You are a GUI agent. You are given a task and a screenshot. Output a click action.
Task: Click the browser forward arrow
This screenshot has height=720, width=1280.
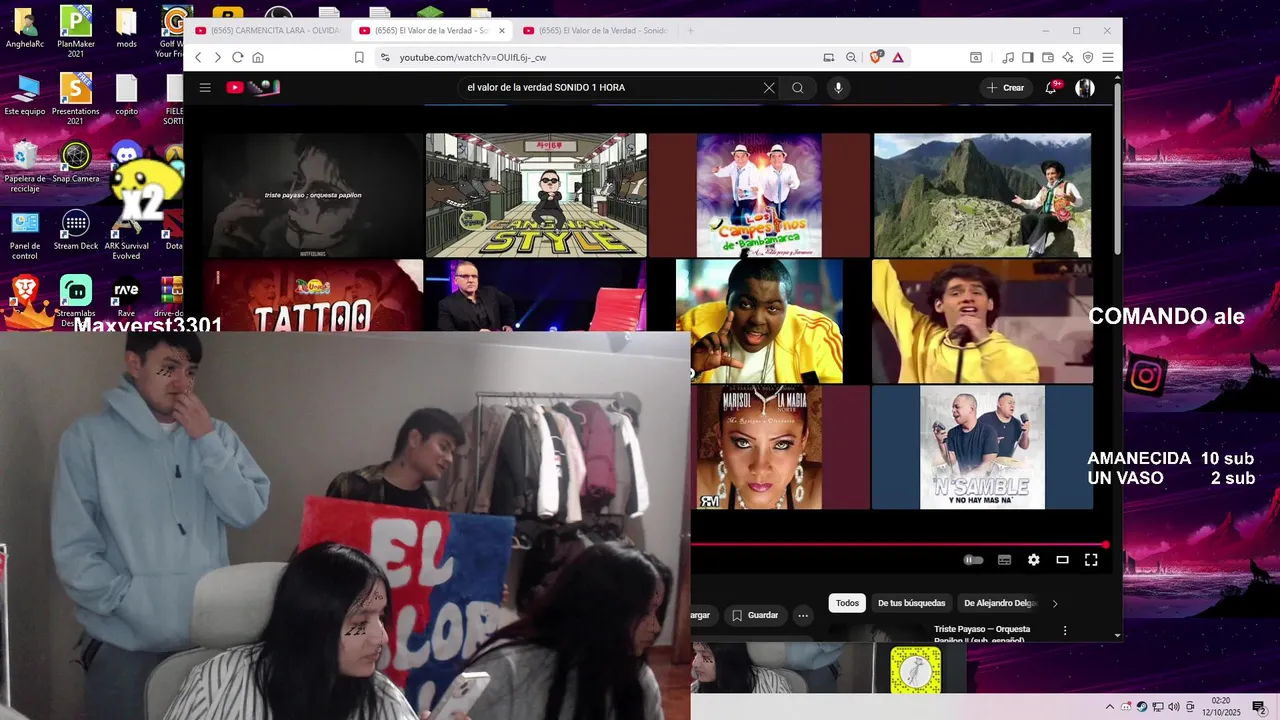(217, 58)
